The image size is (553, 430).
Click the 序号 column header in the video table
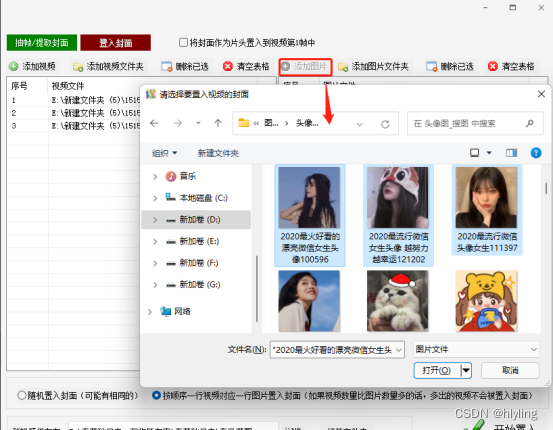click(19, 86)
